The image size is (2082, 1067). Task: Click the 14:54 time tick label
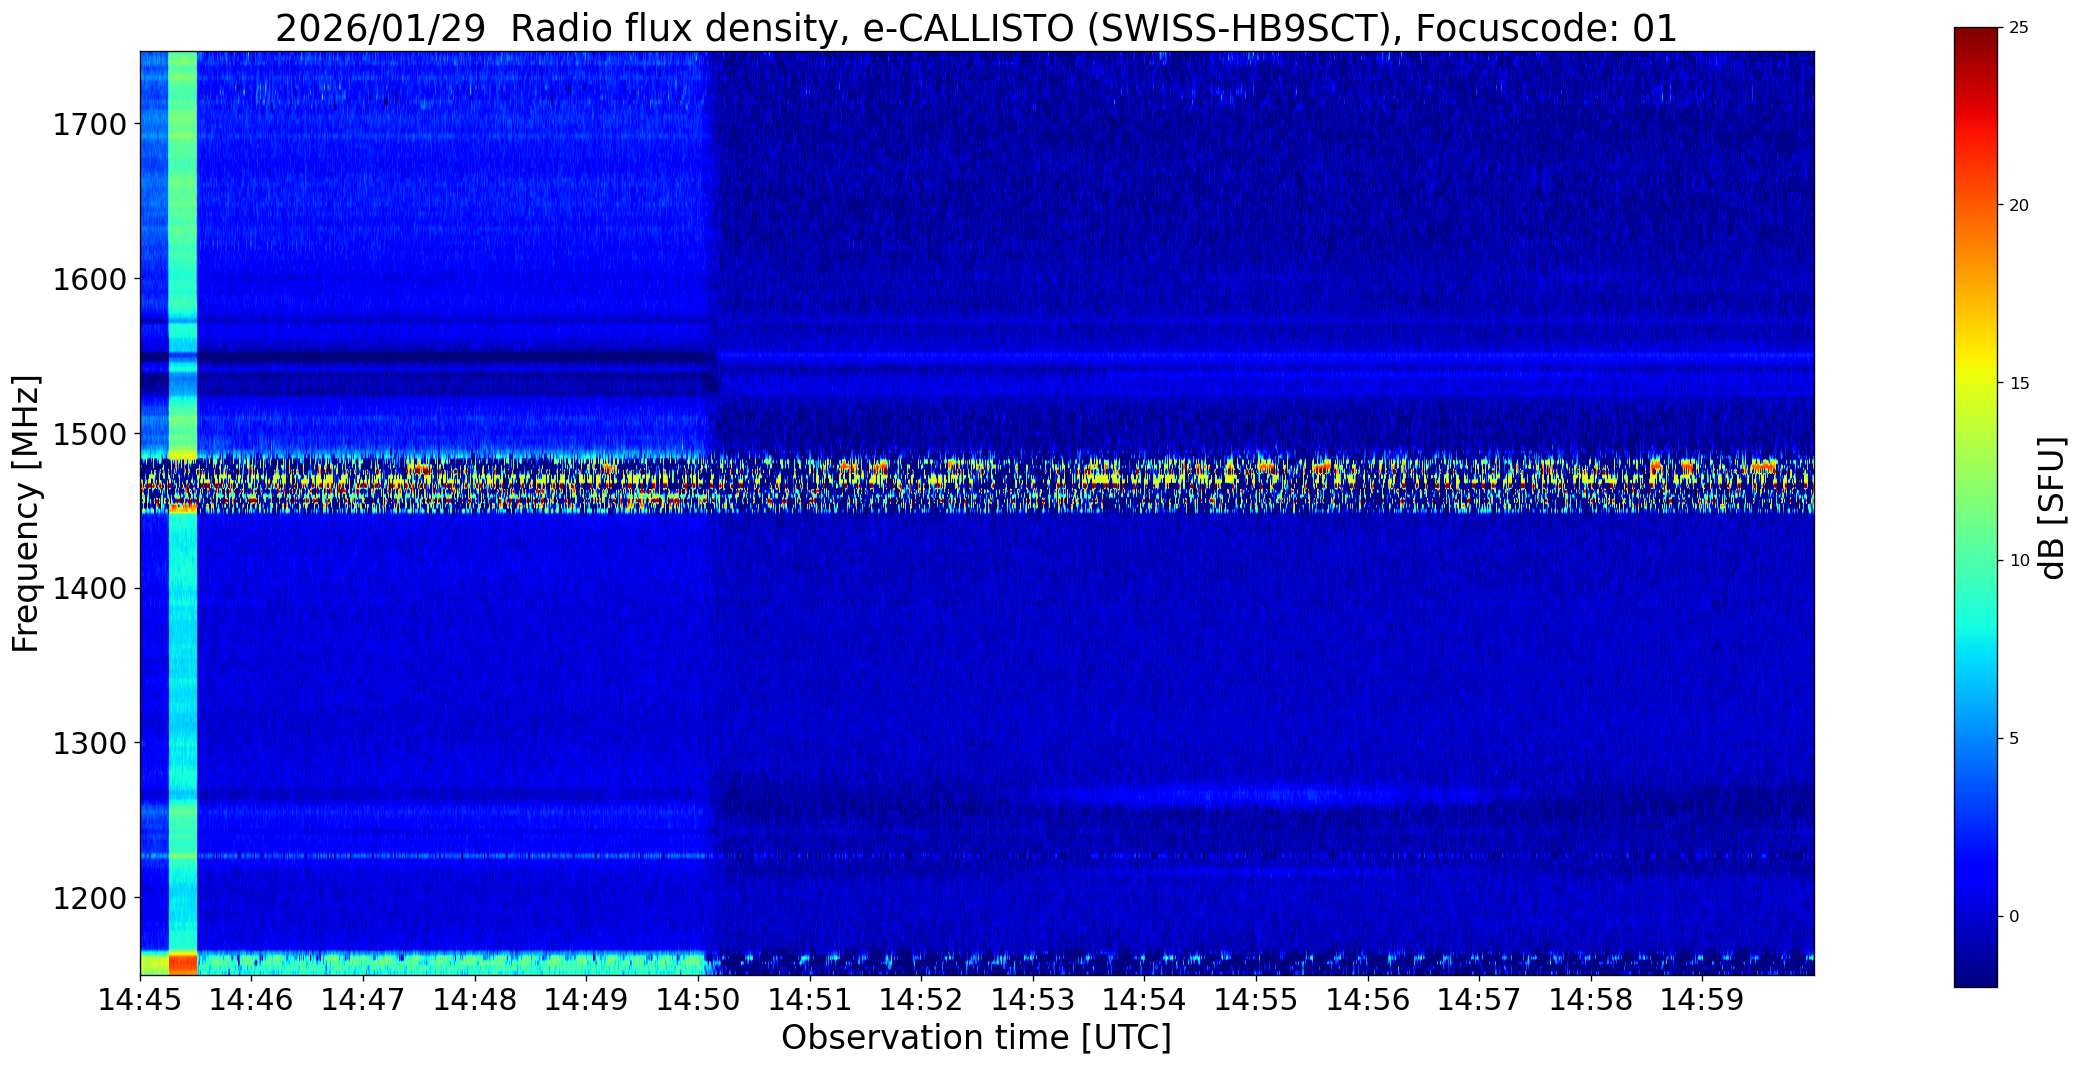pyautogui.click(x=1145, y=999)
